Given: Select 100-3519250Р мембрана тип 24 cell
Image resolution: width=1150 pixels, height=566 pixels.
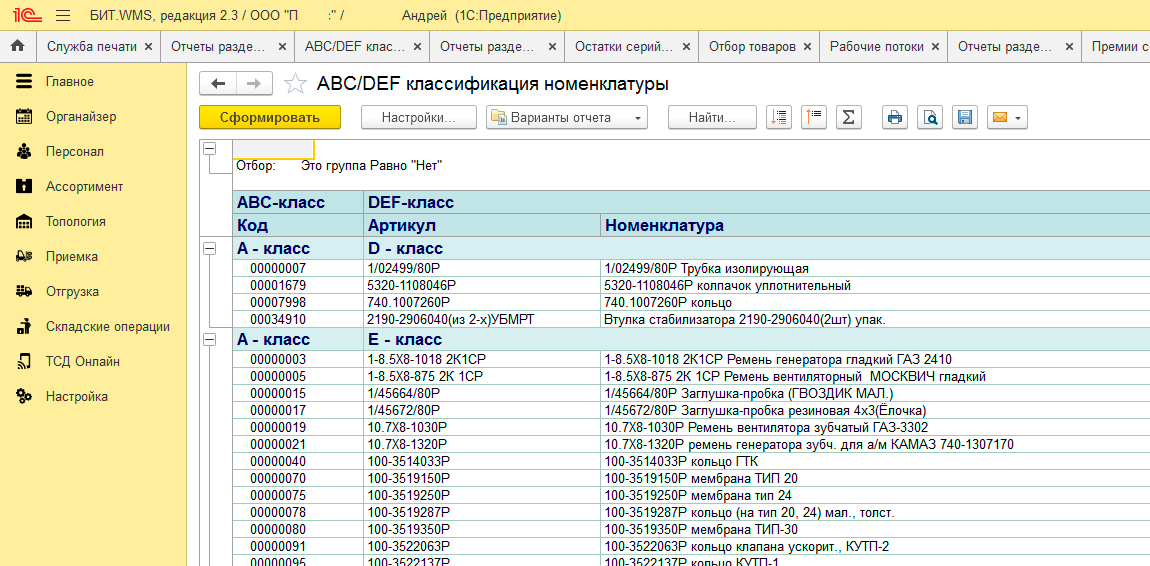Looking at the screenshot, I should click(875, 496).
